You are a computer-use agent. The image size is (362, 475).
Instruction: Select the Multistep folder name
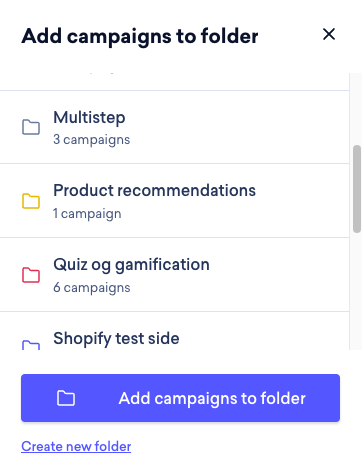(x=89, y=117)
